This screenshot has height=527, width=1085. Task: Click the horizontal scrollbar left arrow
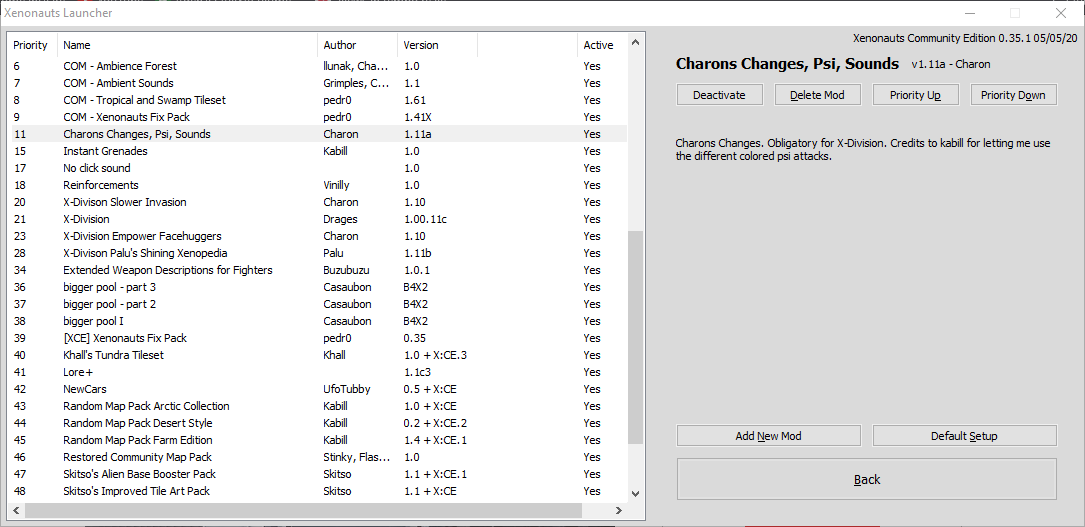(x=17, y=510)
